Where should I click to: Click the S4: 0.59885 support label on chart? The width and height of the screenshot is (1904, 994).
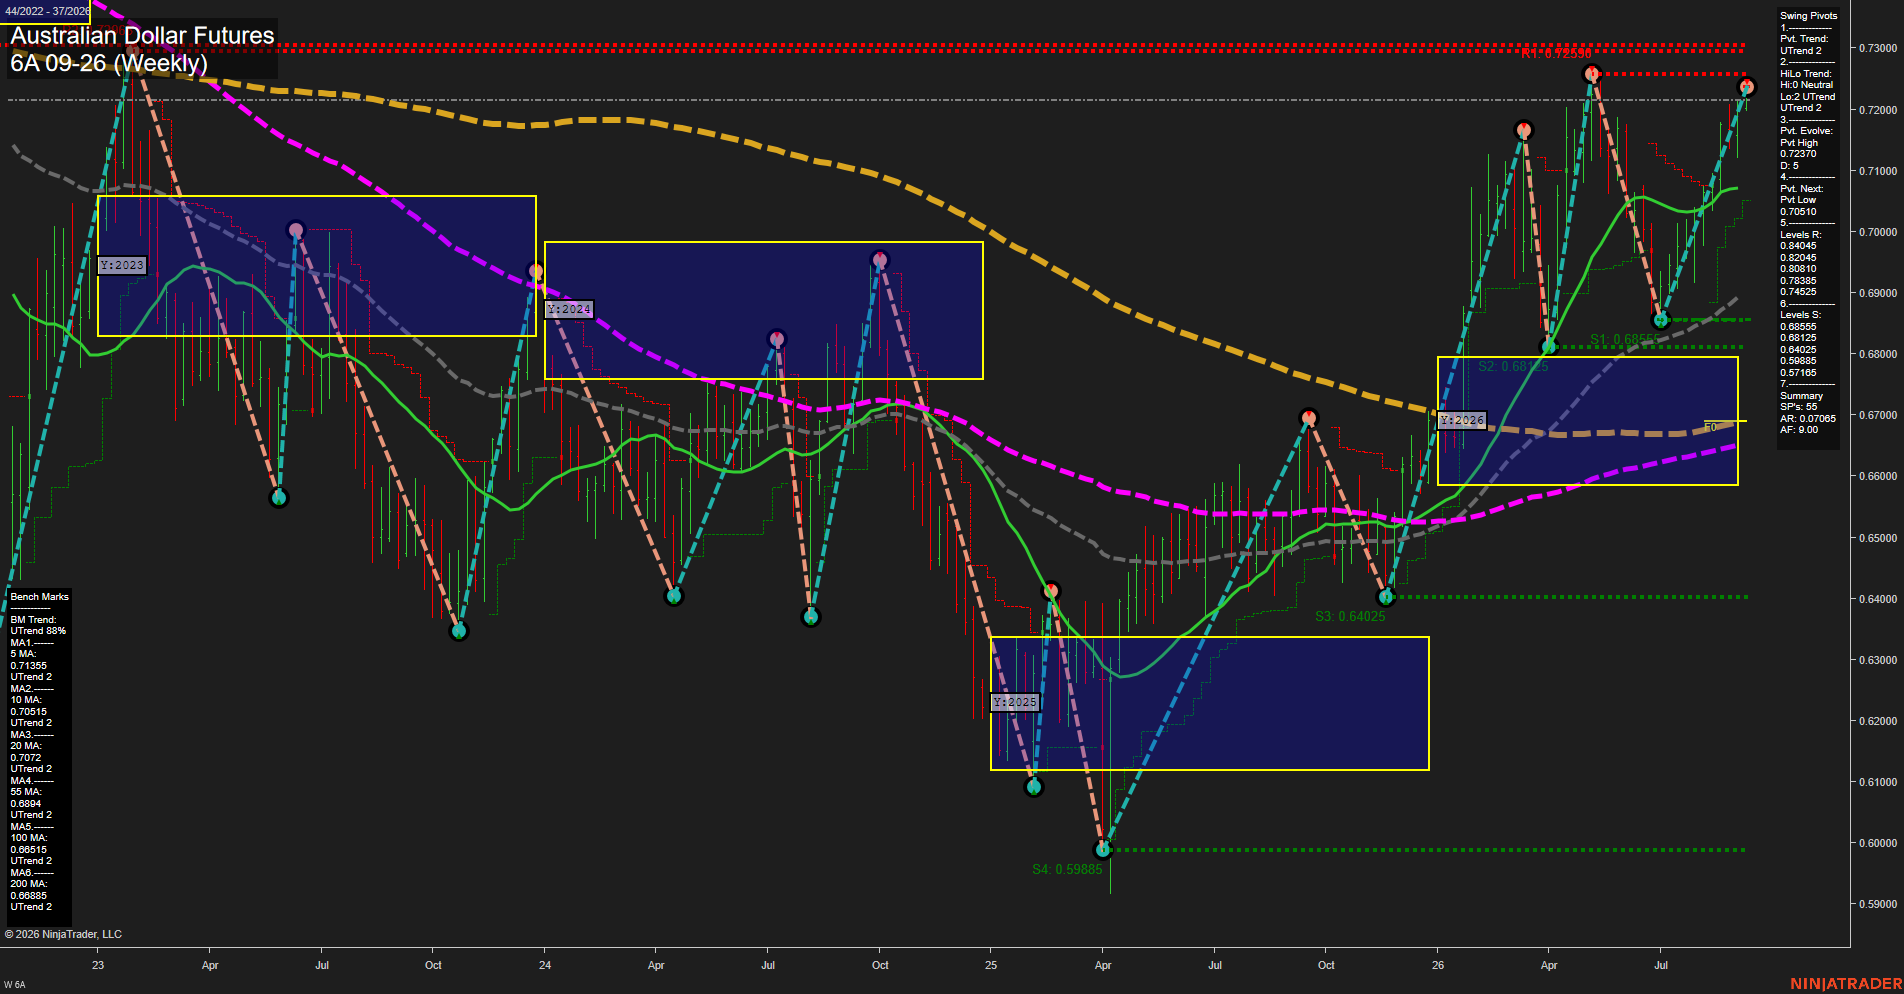pyautogui.click(x=1067, y=869)
